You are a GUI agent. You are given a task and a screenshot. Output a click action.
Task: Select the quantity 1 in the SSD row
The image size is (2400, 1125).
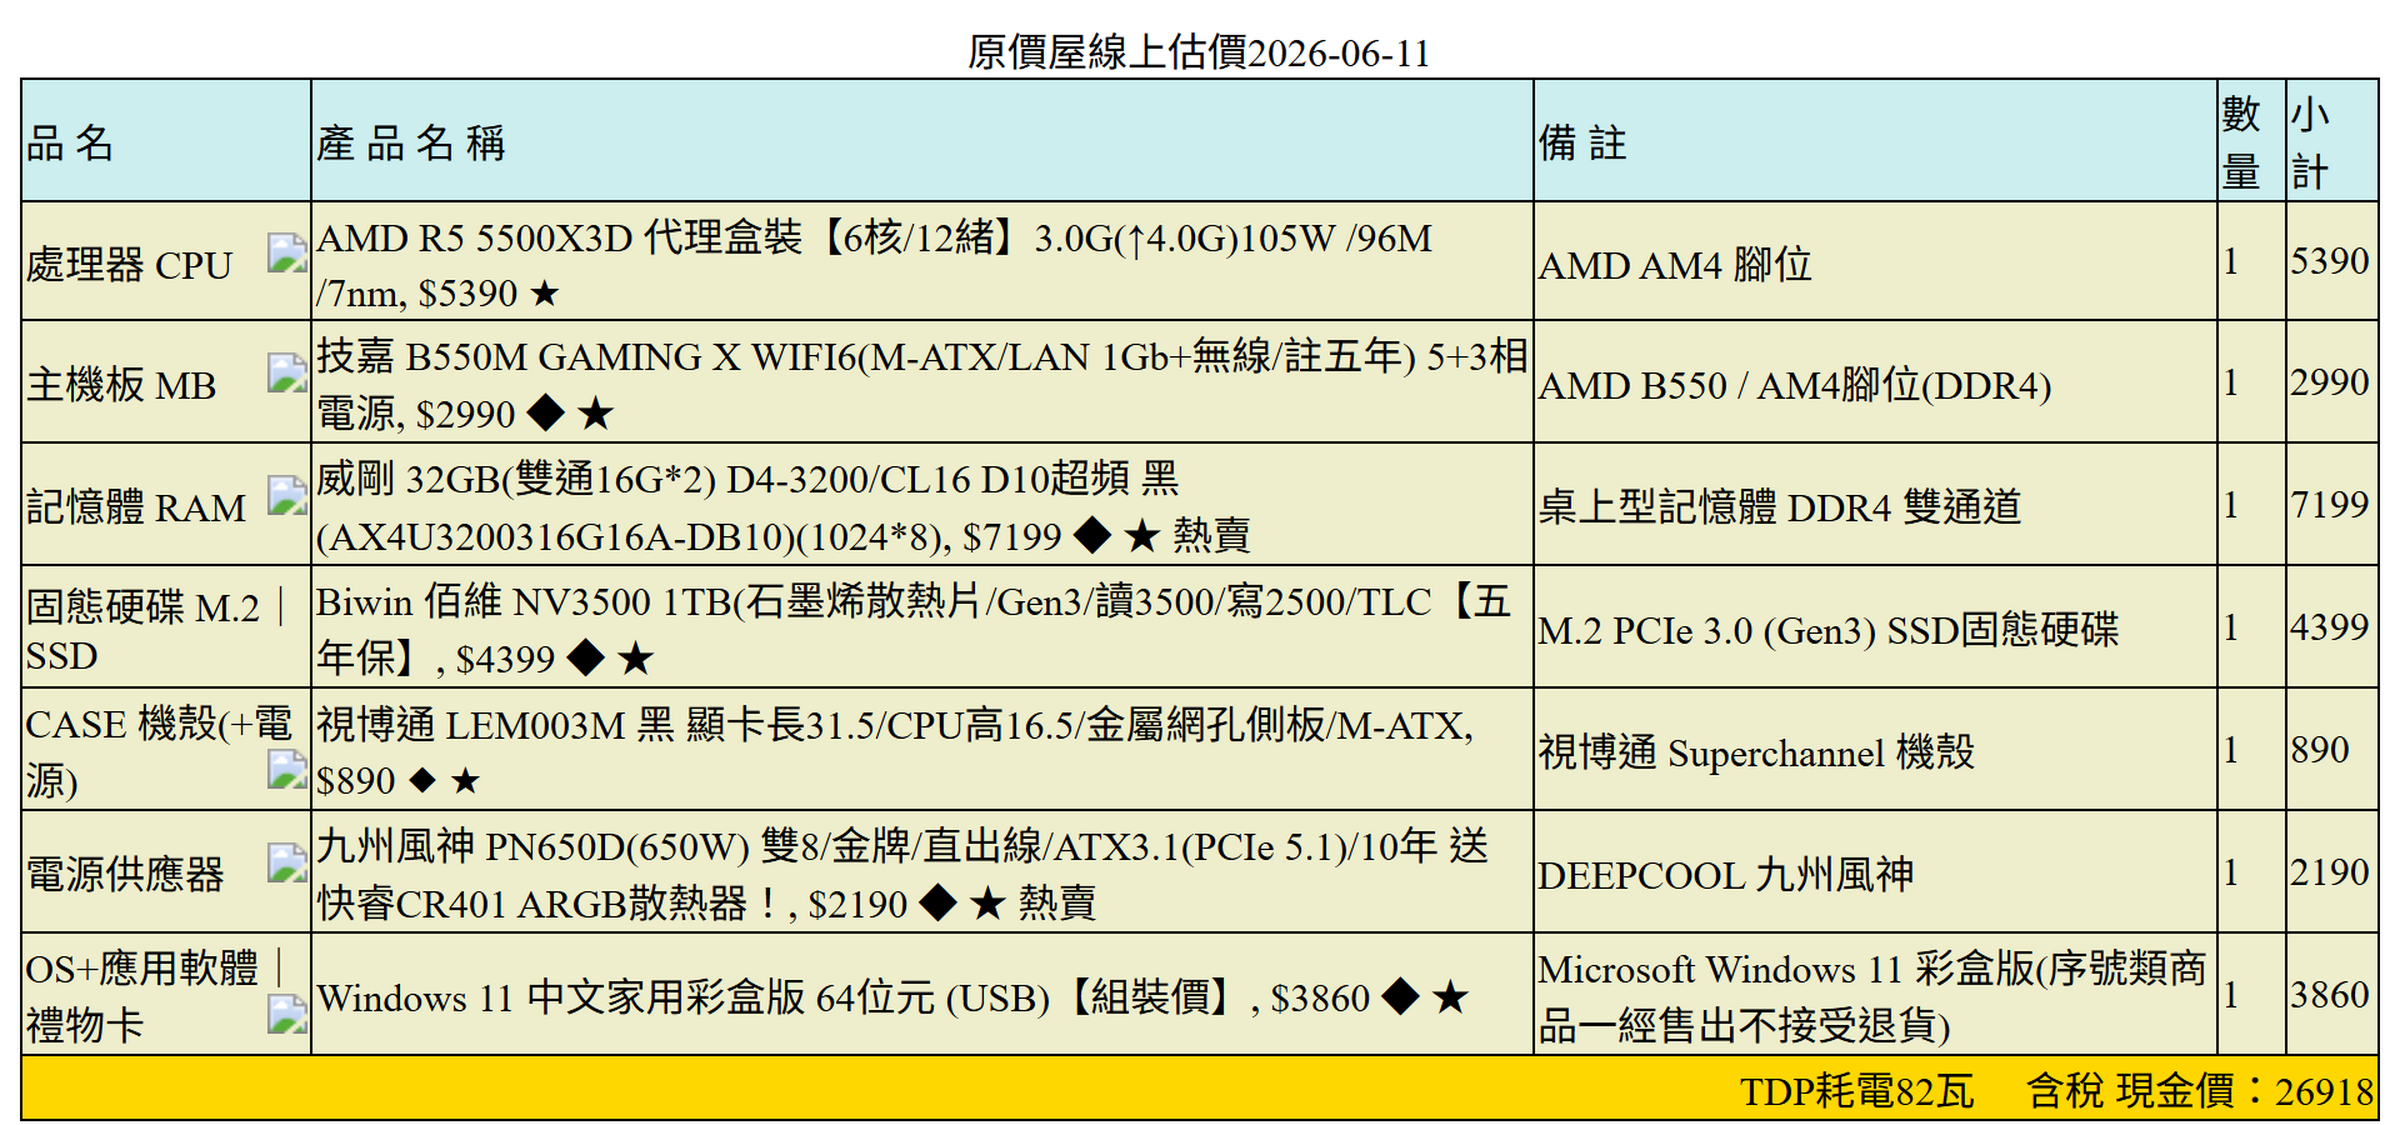point(2231,627)
